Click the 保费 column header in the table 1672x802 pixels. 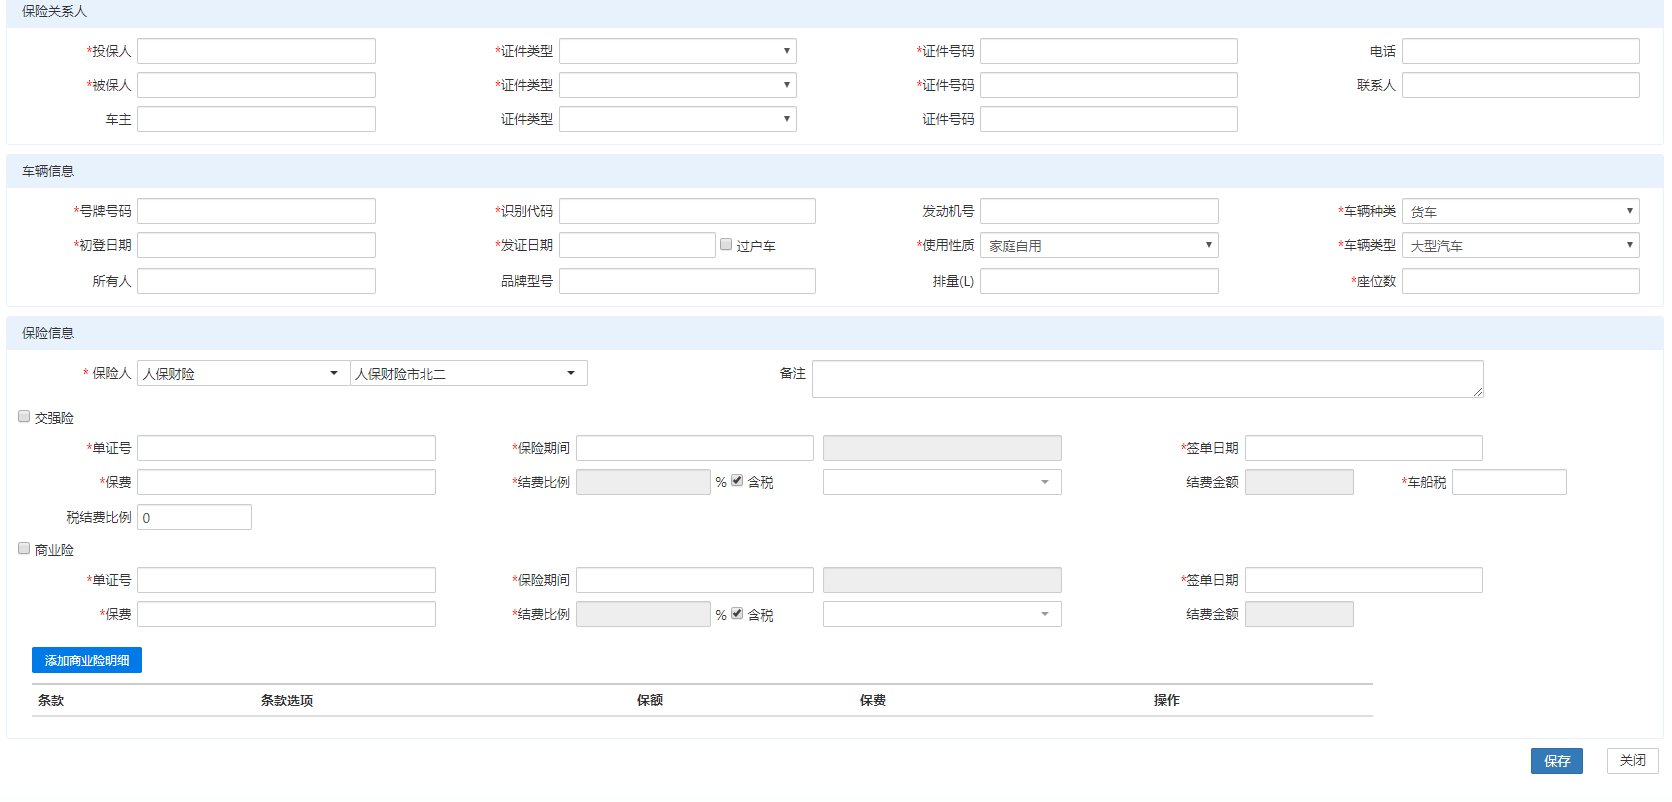(873, 700)
